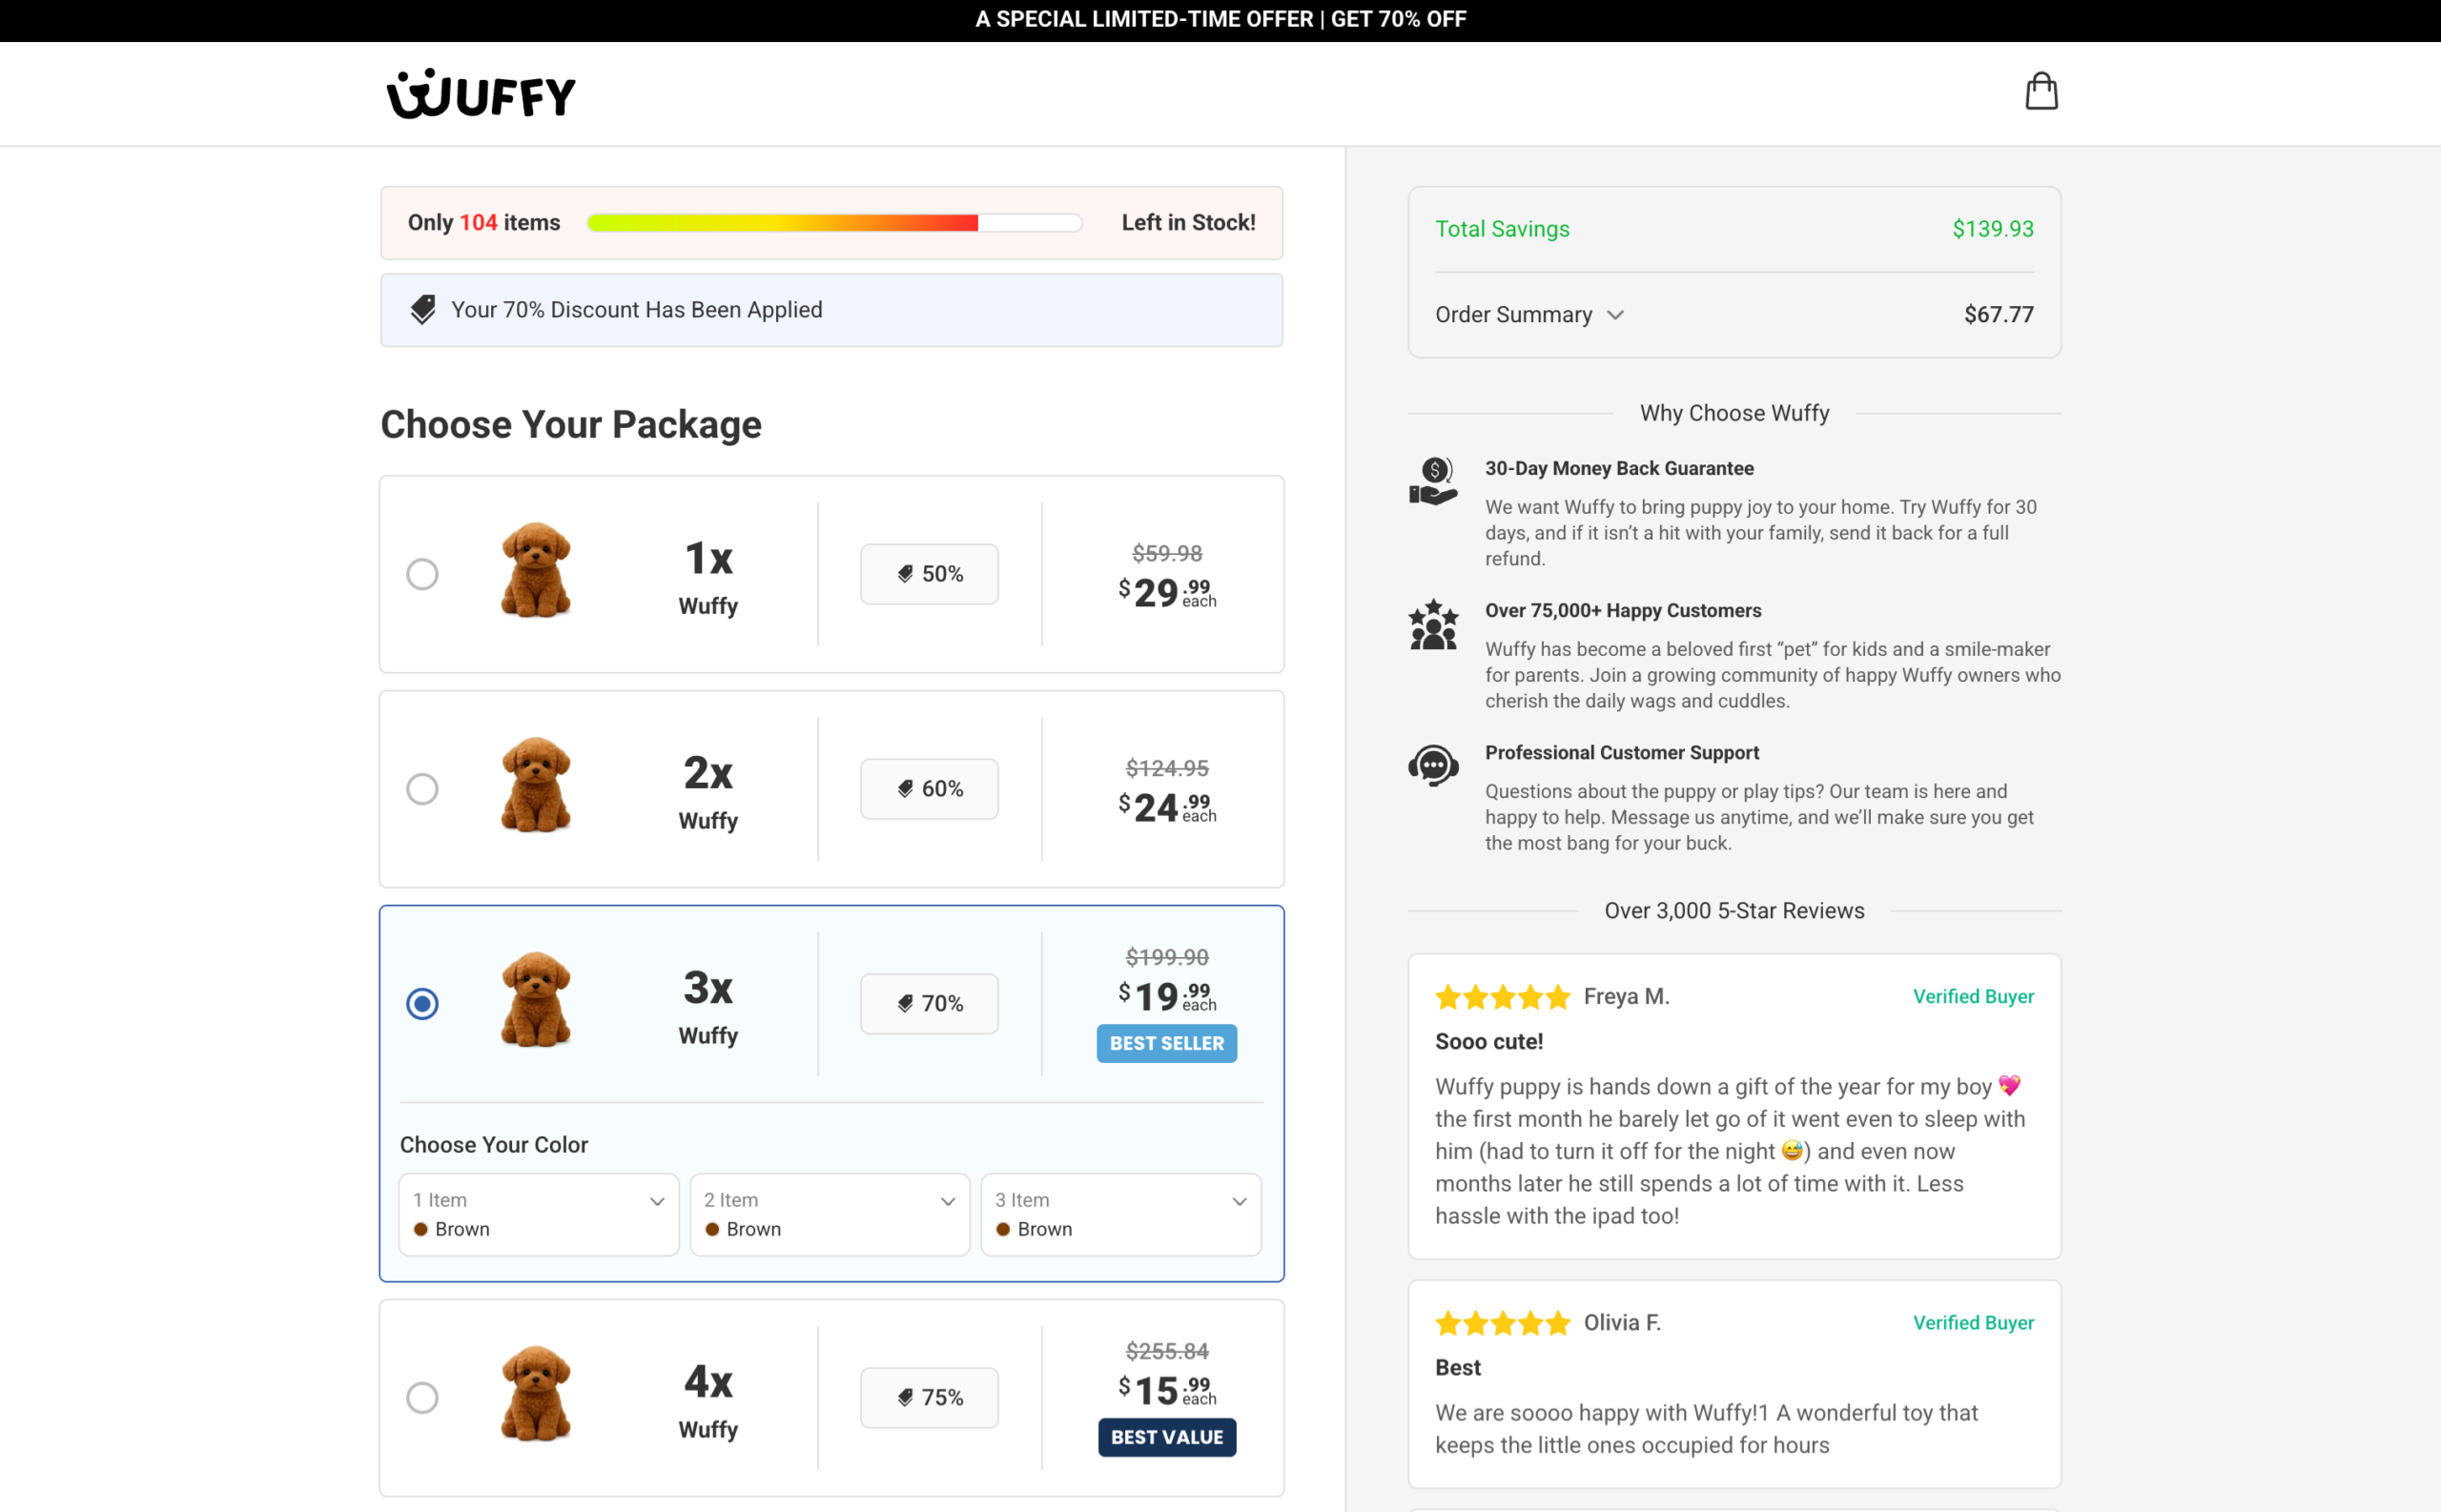
Task: Open the 3 Item color dropdown
Action: tap(1120, 1214)
